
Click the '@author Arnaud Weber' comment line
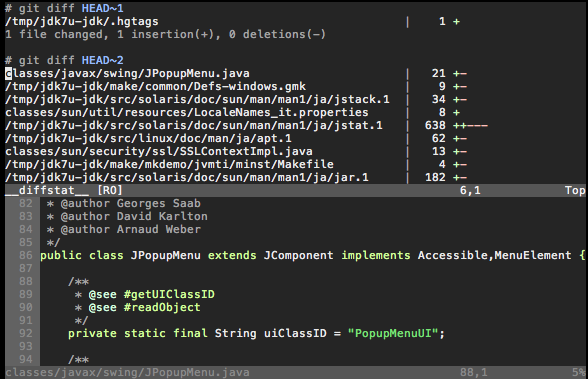click(123, 229)
